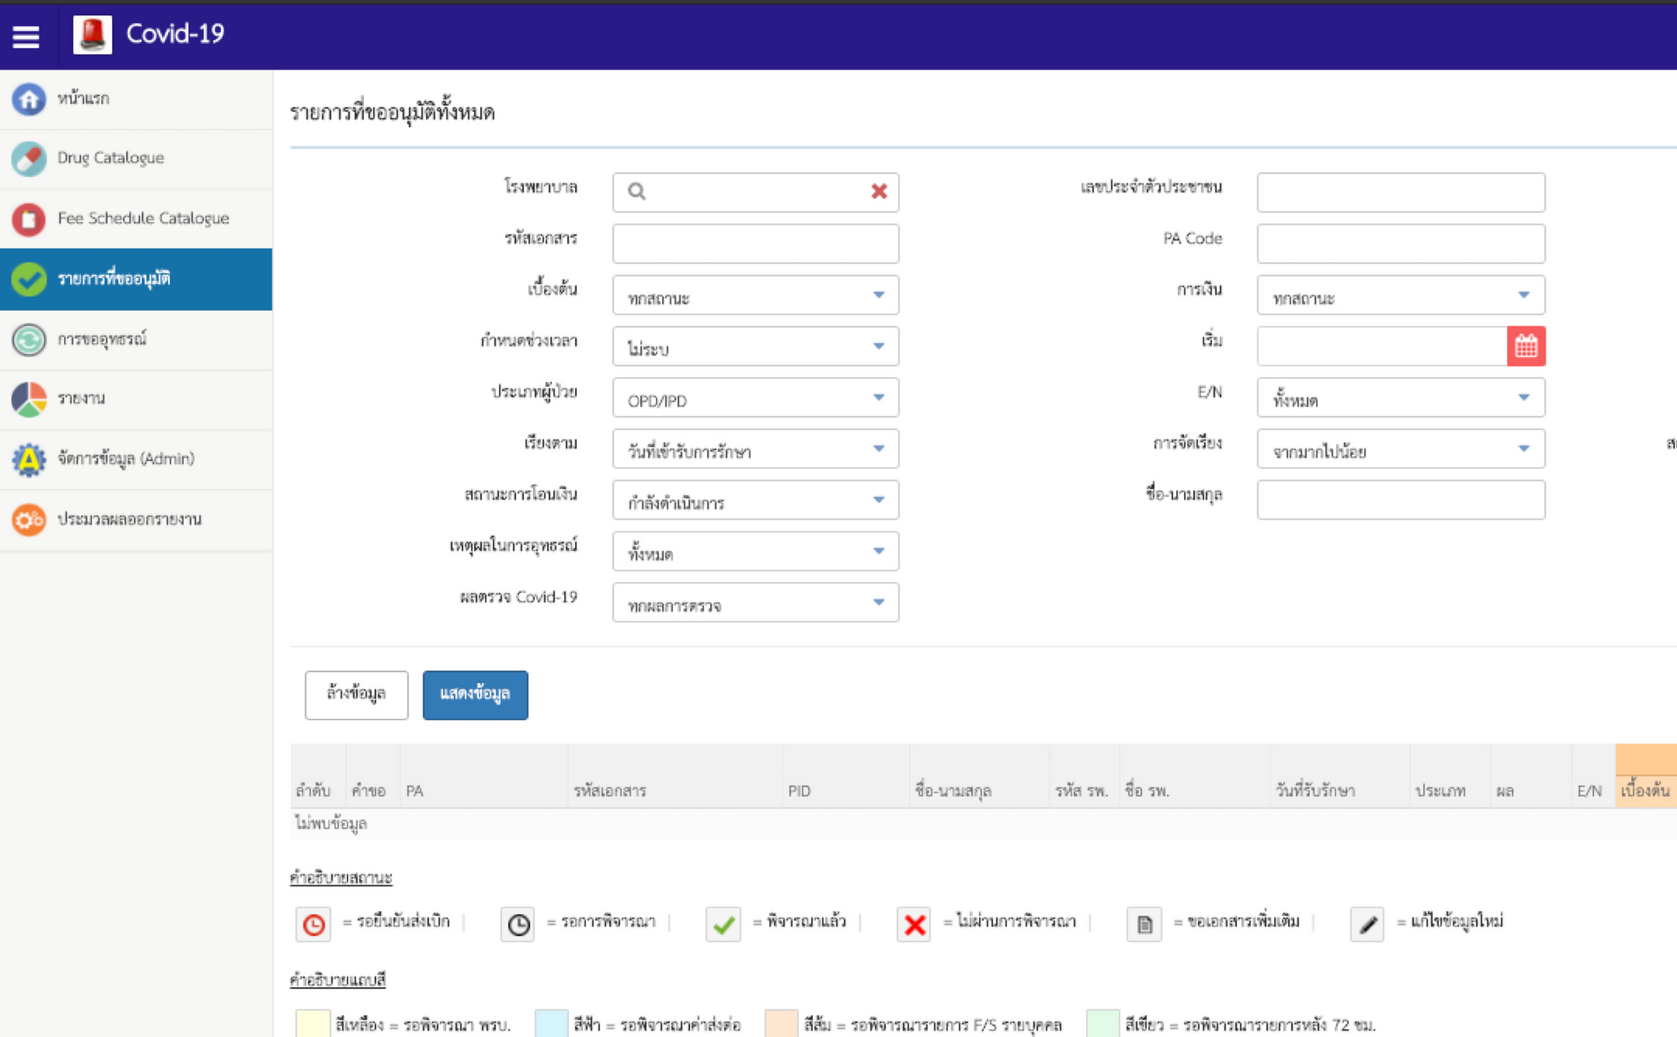Open the calendar picker for เริ่ม date

(x=1526, y=346)
